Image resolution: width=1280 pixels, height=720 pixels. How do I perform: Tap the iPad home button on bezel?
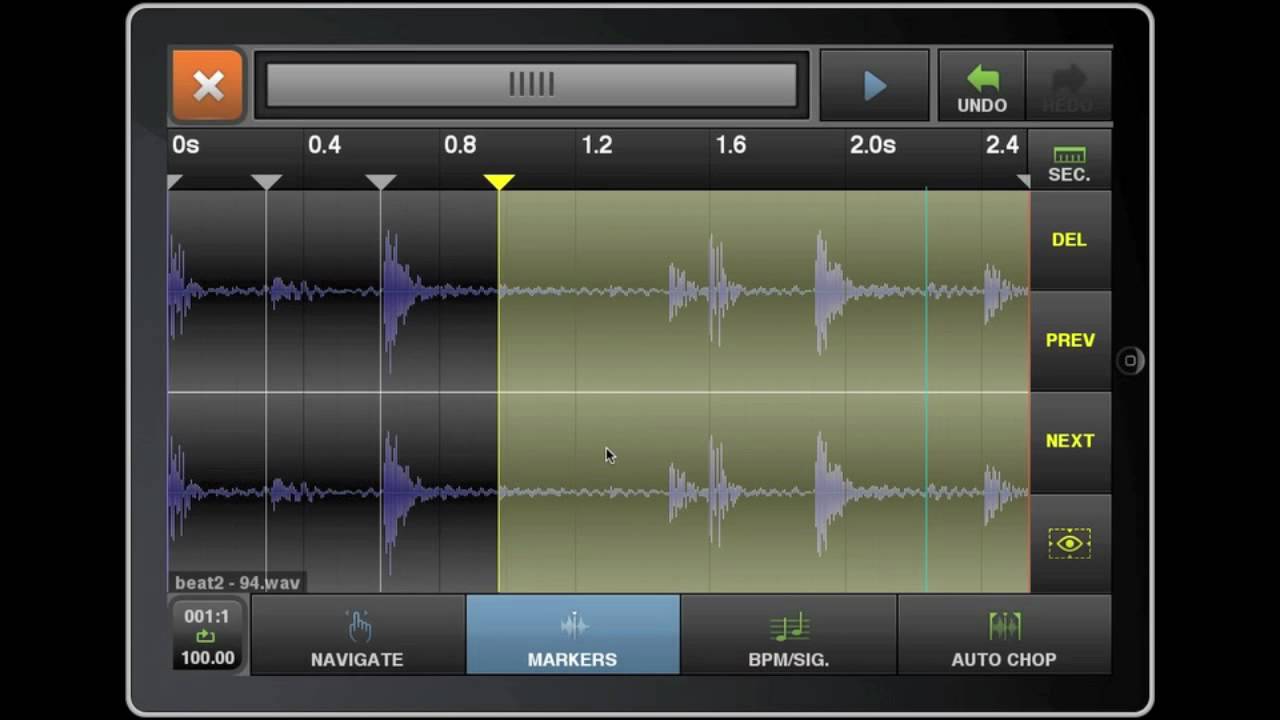click(1130, 361)
